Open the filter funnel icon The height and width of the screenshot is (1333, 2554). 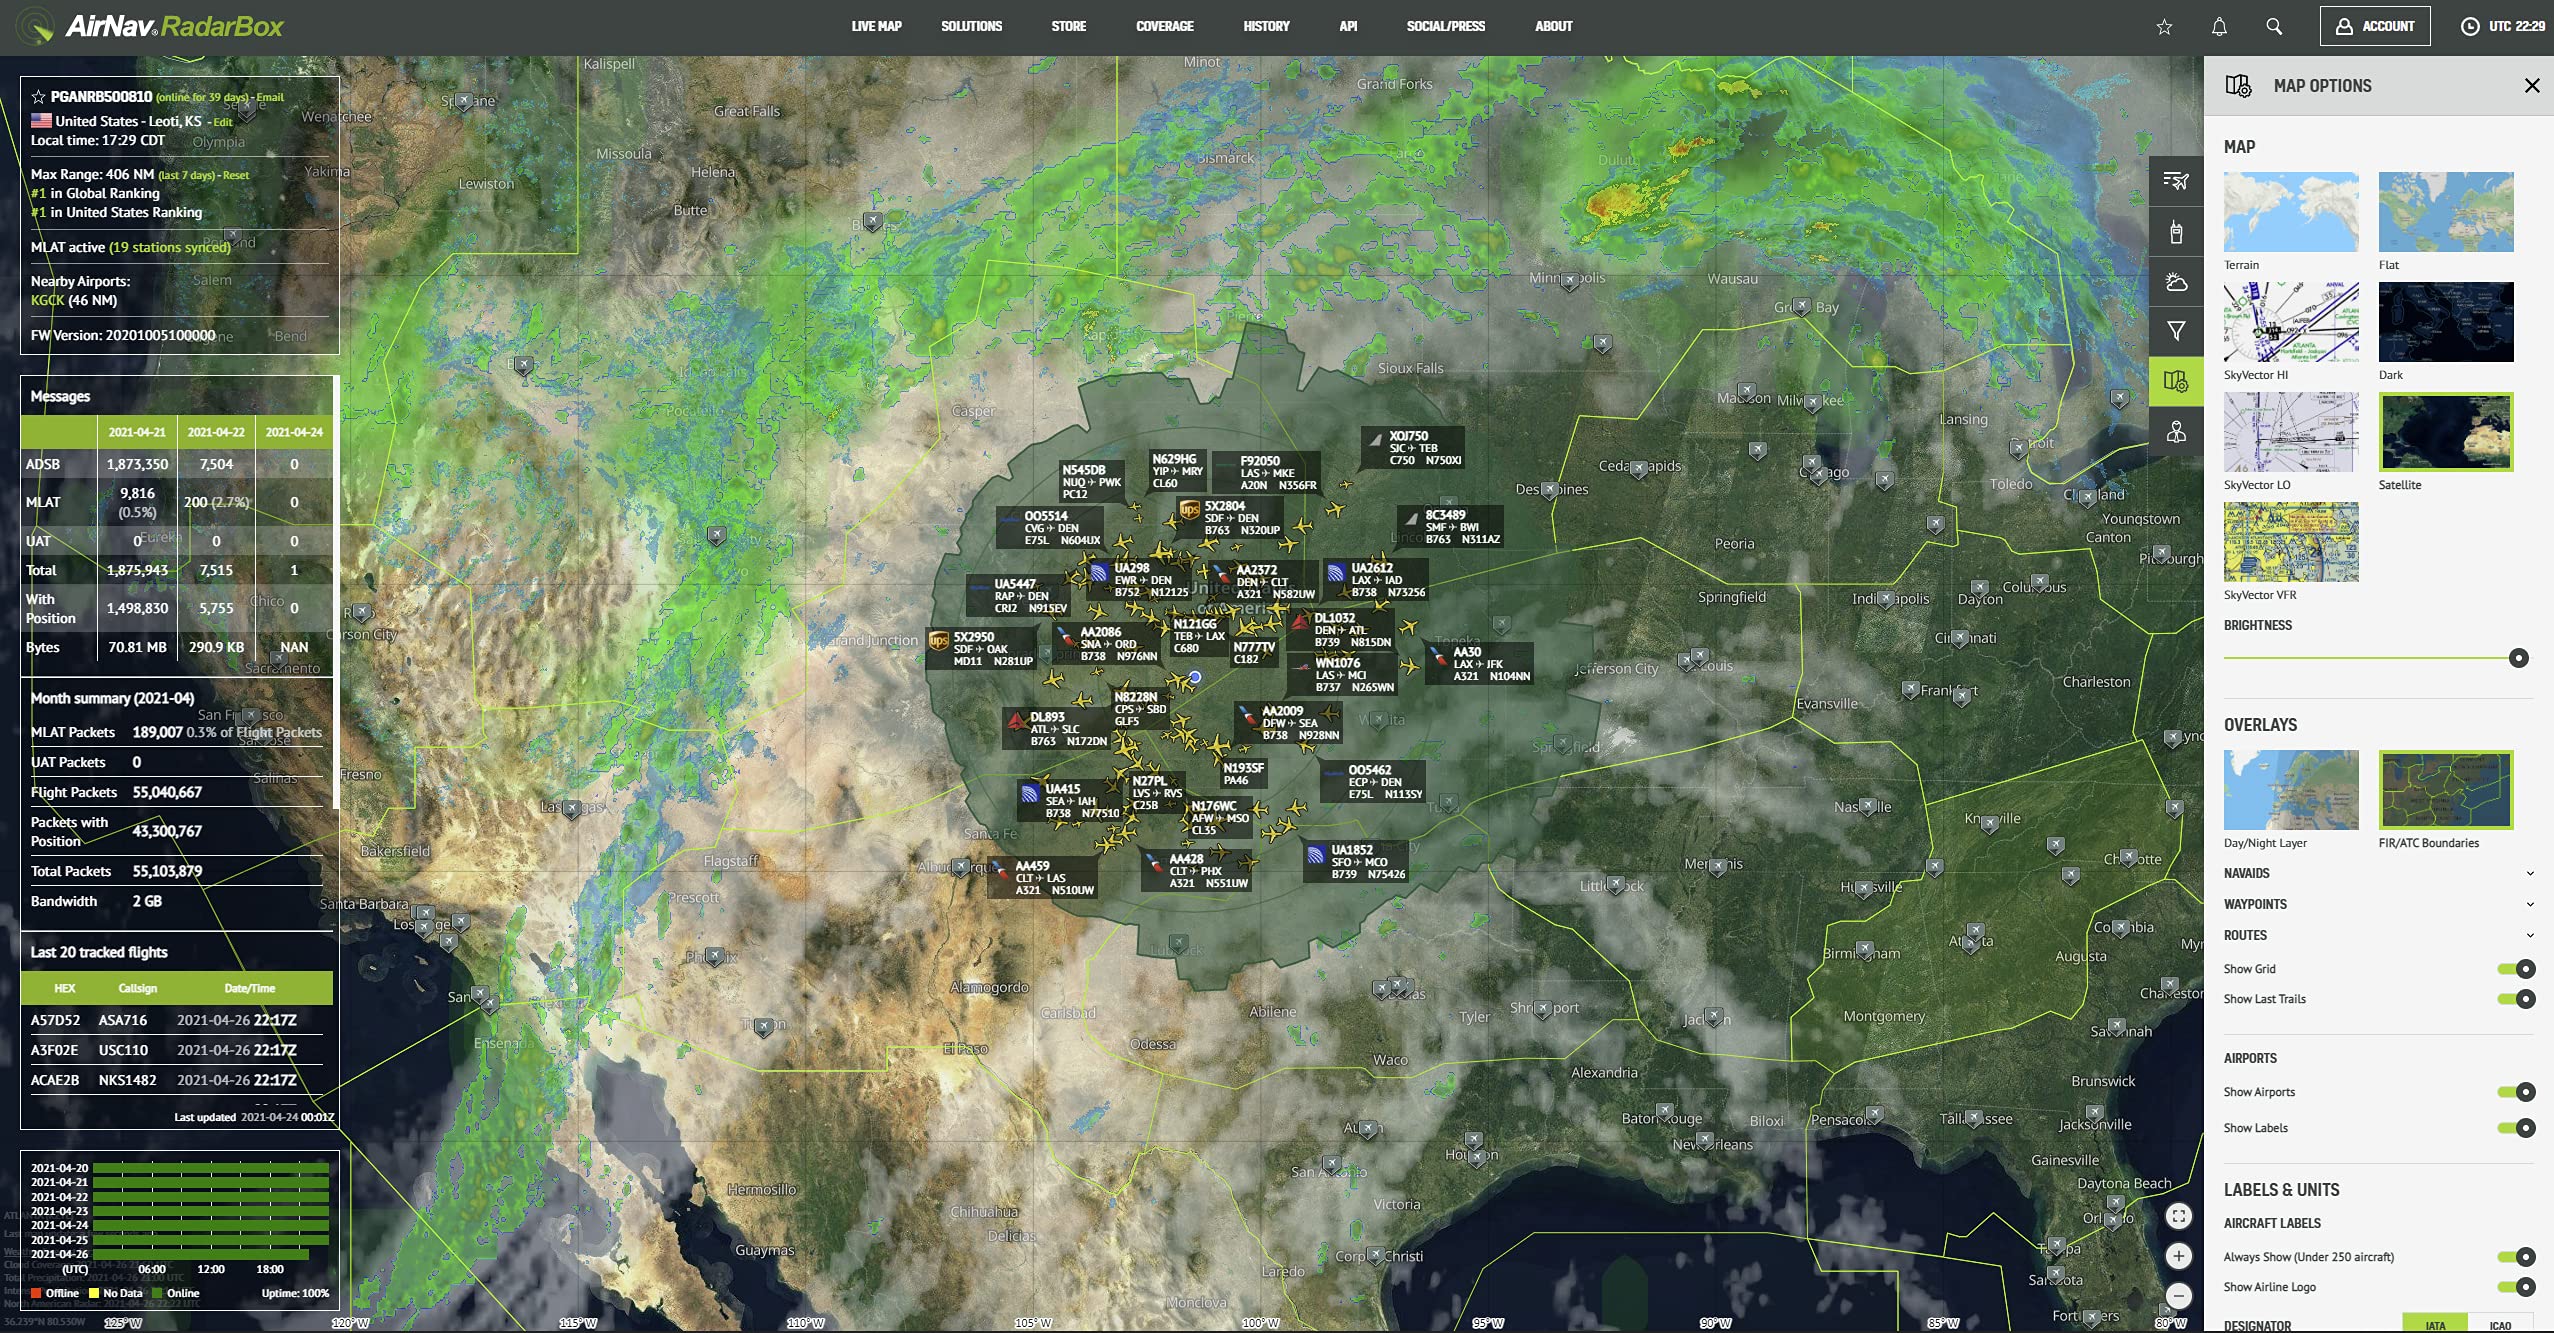click(x=2176, y=331)
